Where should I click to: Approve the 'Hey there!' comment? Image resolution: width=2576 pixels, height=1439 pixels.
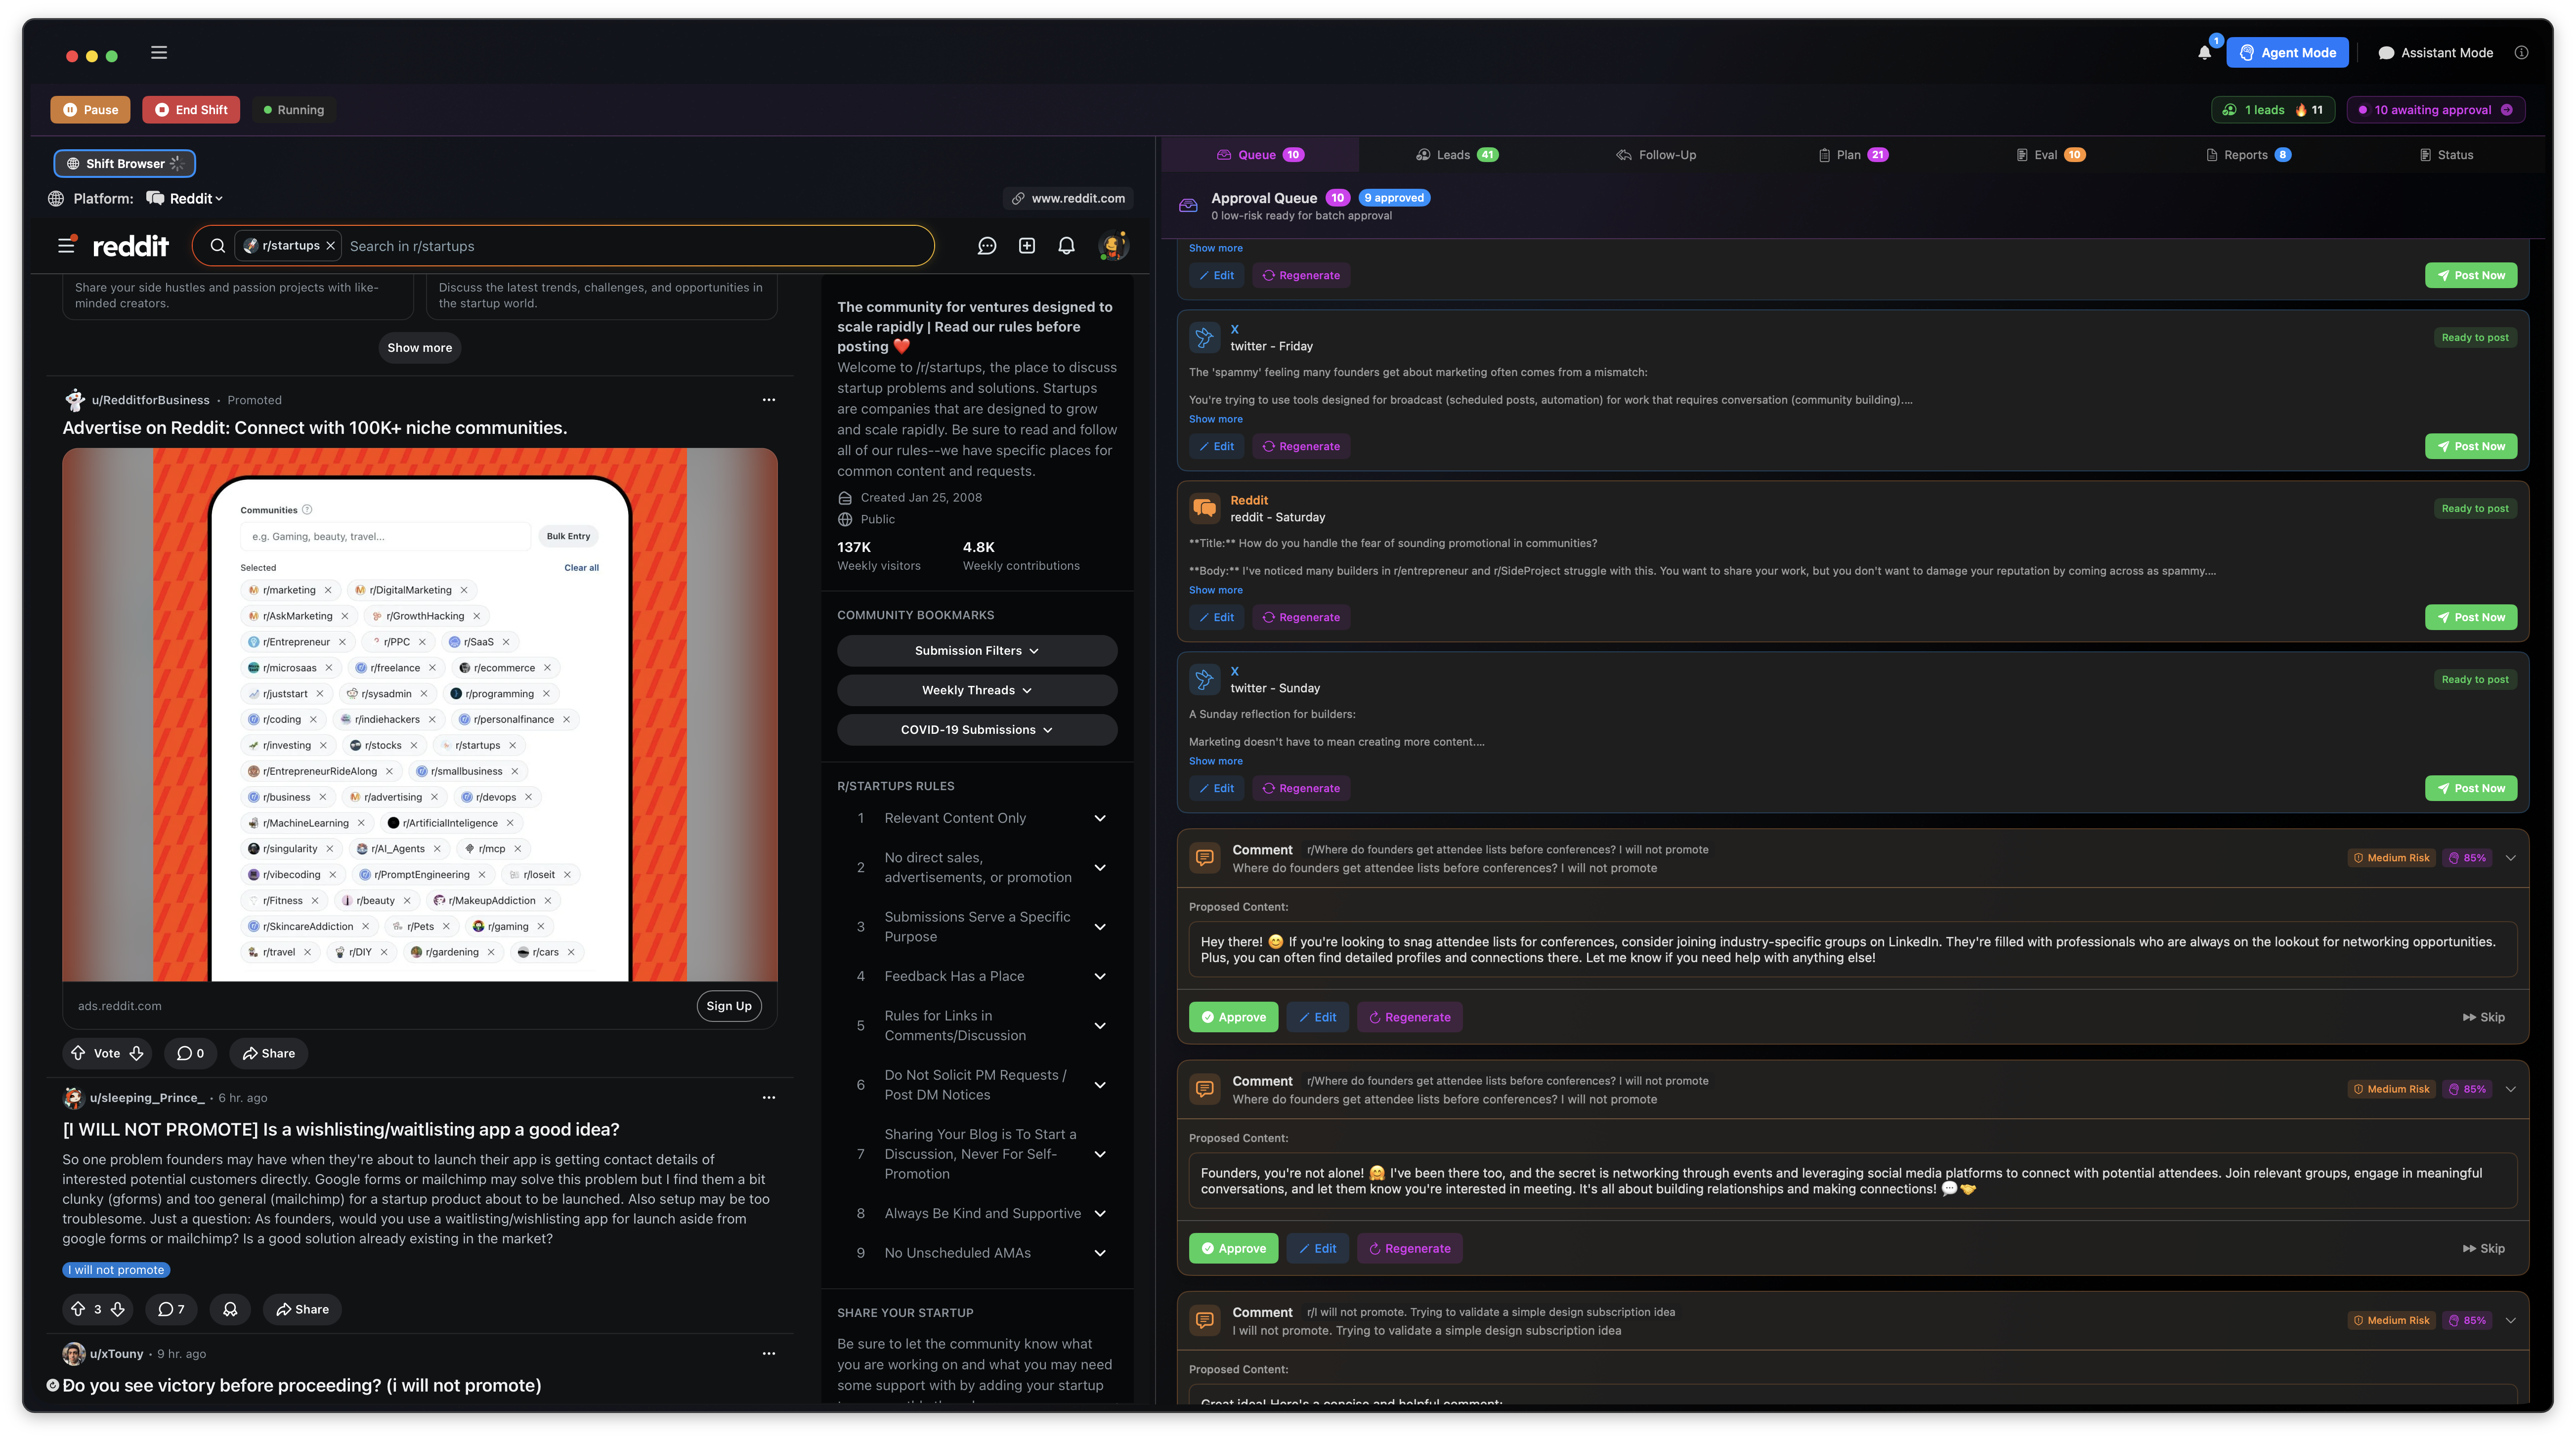[x=1233, y=1017]
